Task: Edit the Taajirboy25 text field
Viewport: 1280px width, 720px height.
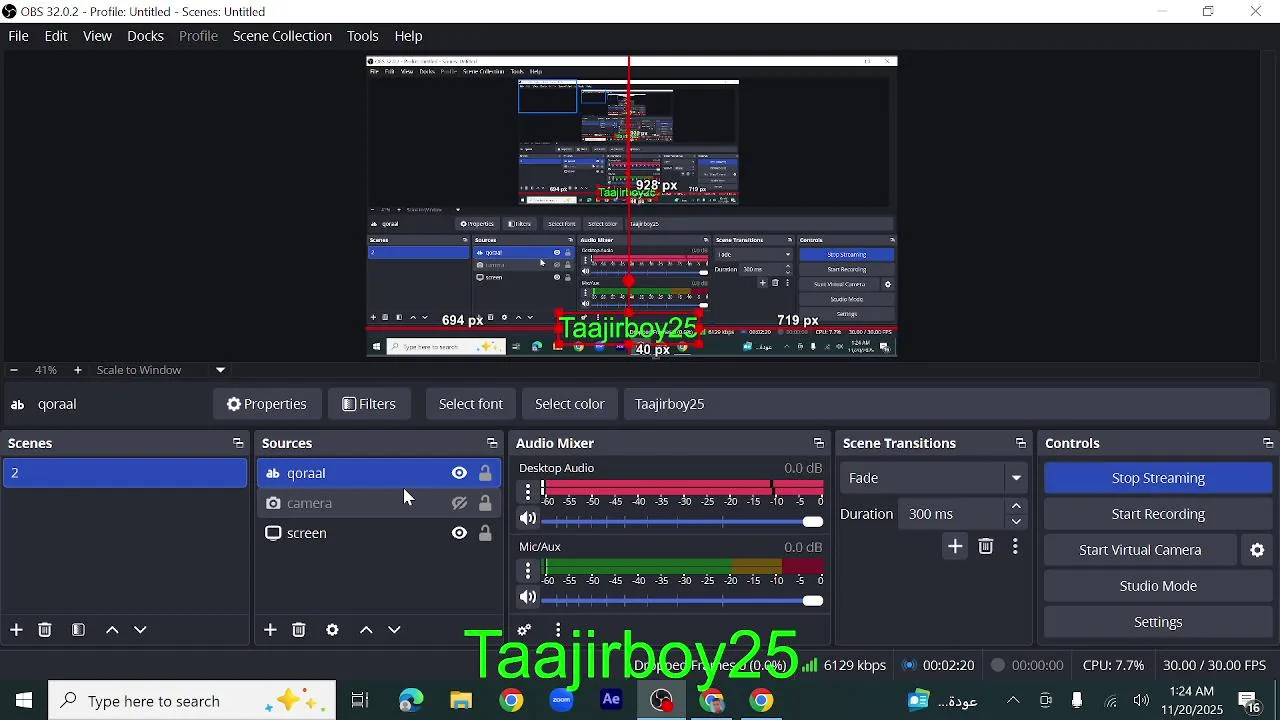Action: click(946, 404)
